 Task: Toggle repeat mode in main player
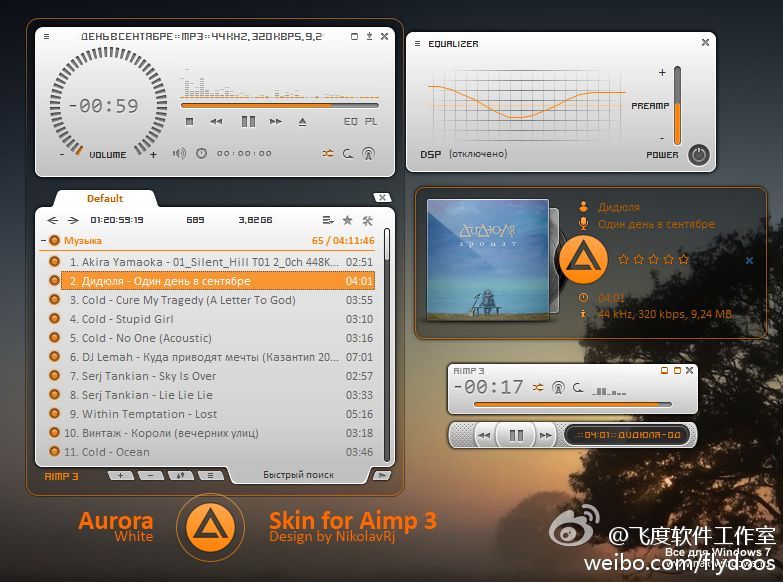pyautogui.click(x=348, y=153)
